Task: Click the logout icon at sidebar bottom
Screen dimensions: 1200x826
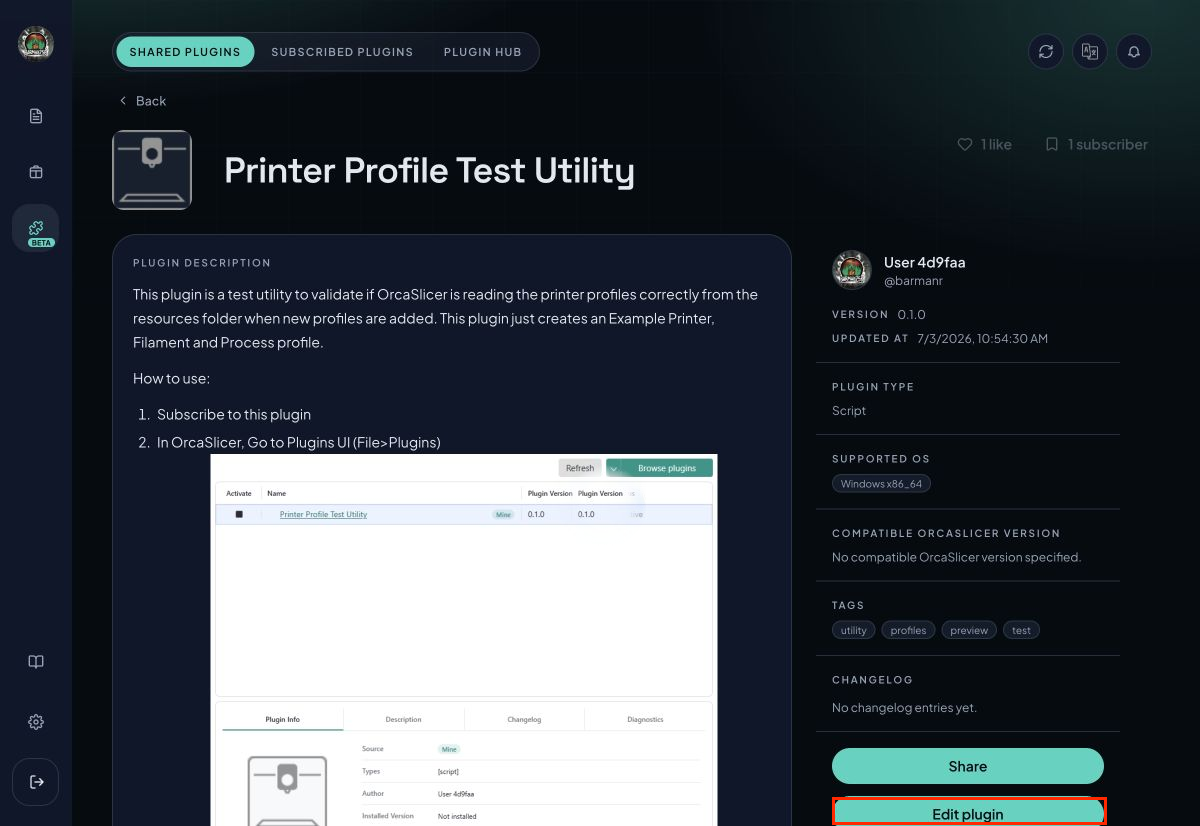Action: 36,782
